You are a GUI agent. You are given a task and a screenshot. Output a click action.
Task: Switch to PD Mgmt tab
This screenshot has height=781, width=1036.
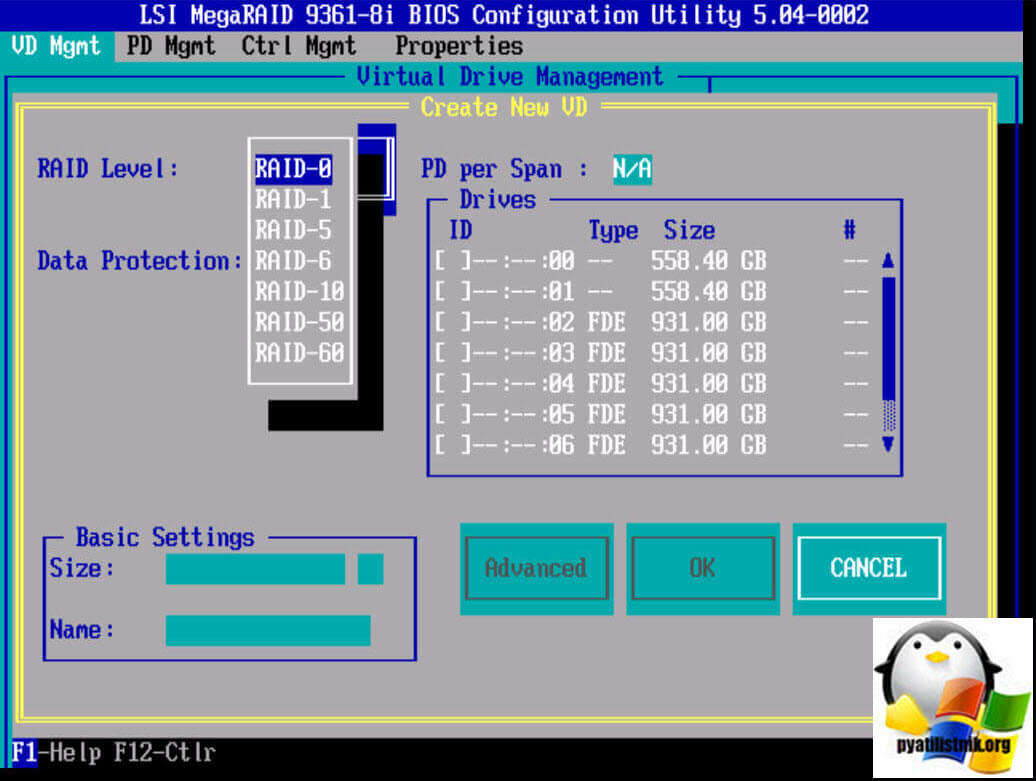click(x=170, y=46)
